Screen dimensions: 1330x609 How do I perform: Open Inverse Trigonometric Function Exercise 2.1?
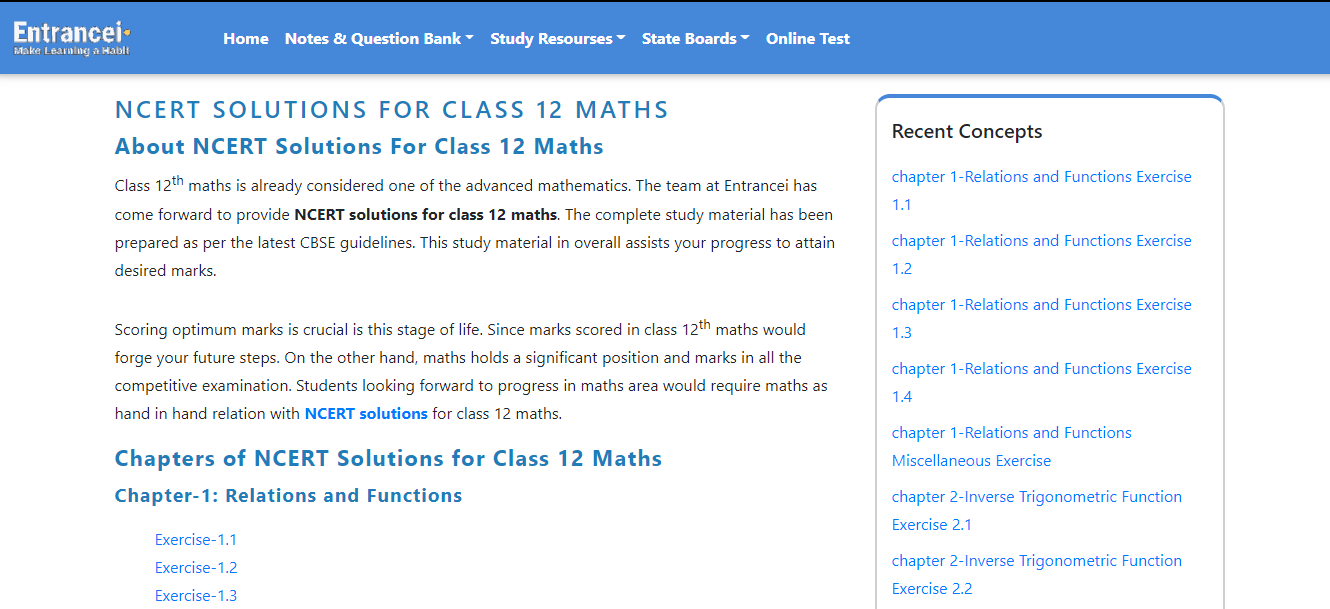point(1036,510)
